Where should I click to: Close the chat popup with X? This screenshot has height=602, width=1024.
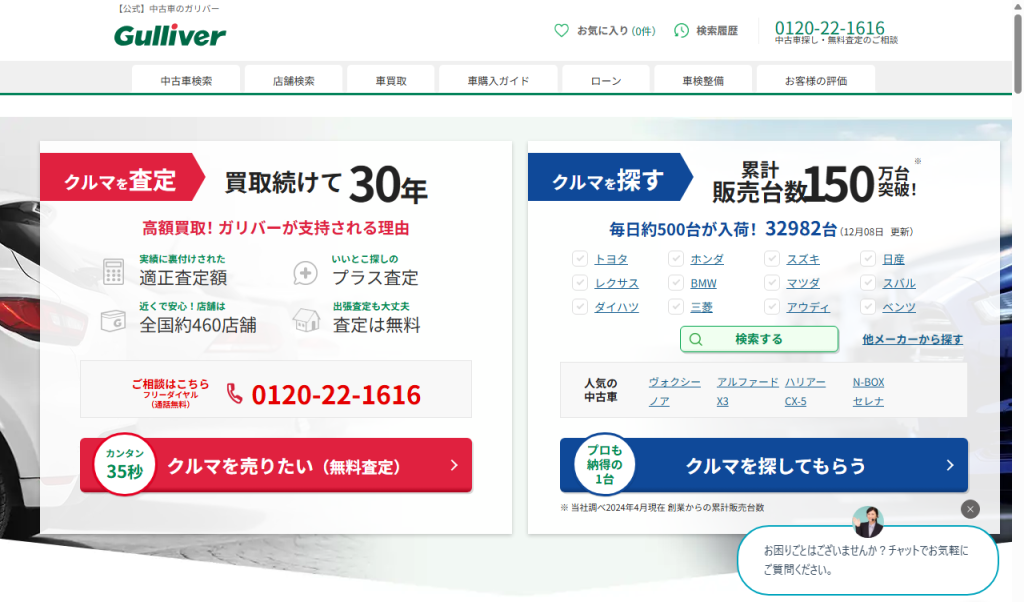(970, 509)
